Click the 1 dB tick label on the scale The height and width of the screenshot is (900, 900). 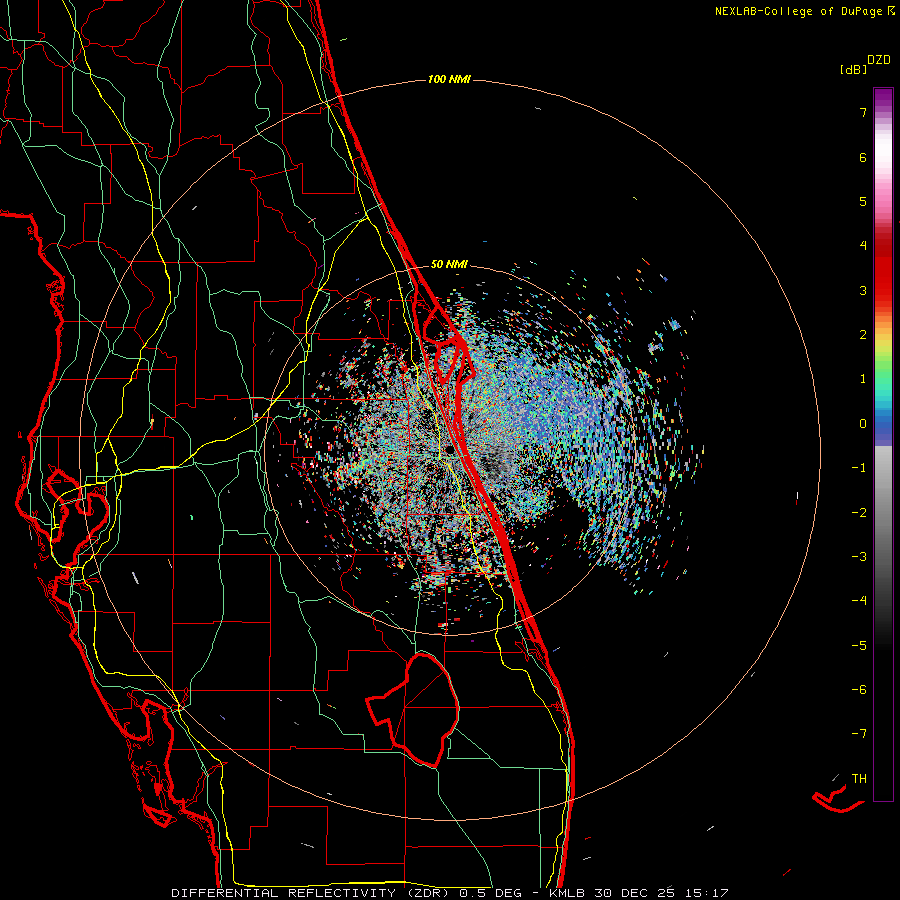pos(863,379)
